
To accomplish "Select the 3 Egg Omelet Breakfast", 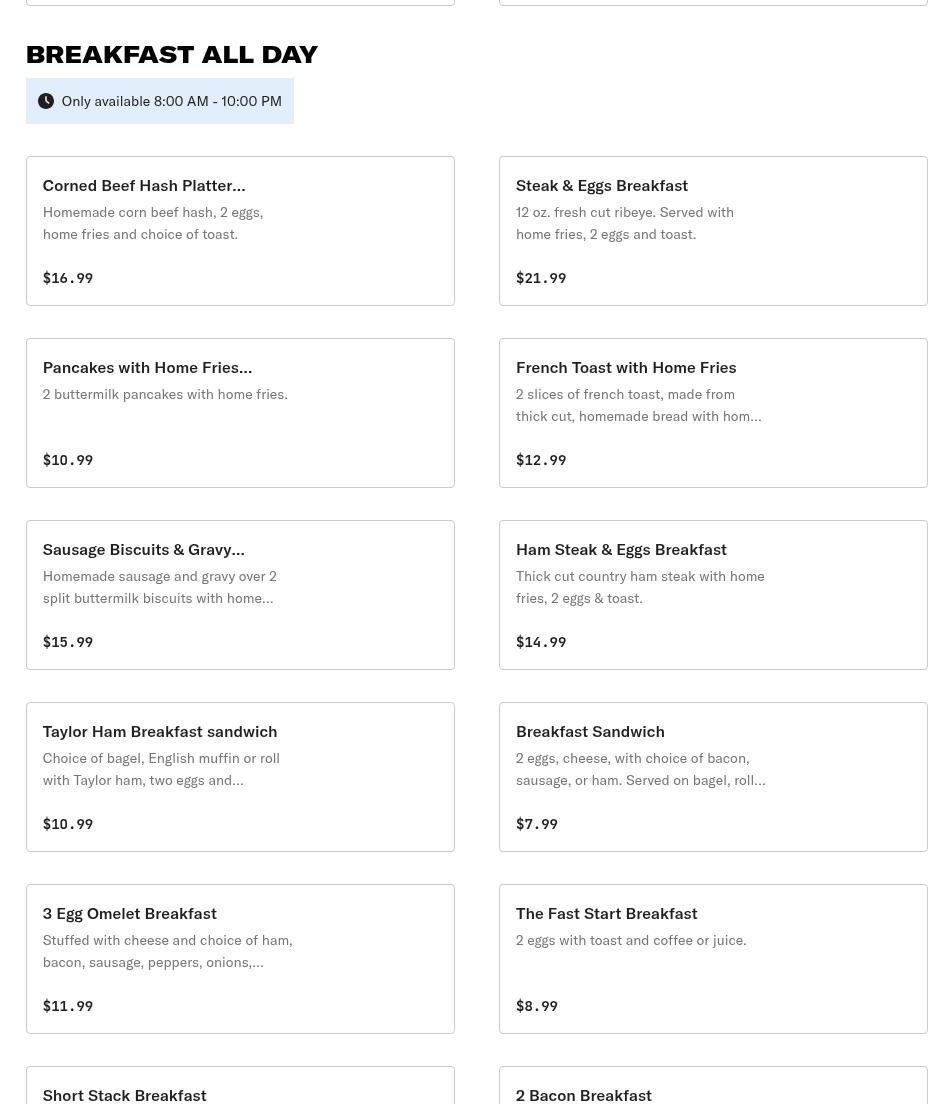I will tap(240, 959).
